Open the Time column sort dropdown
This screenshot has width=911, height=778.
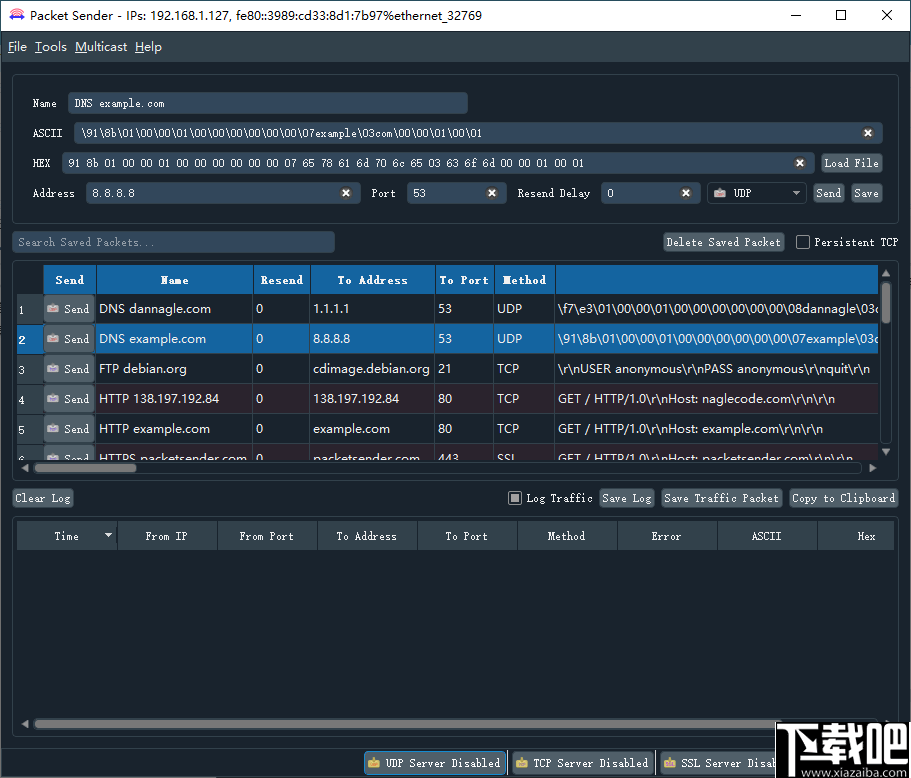[109, 535]
